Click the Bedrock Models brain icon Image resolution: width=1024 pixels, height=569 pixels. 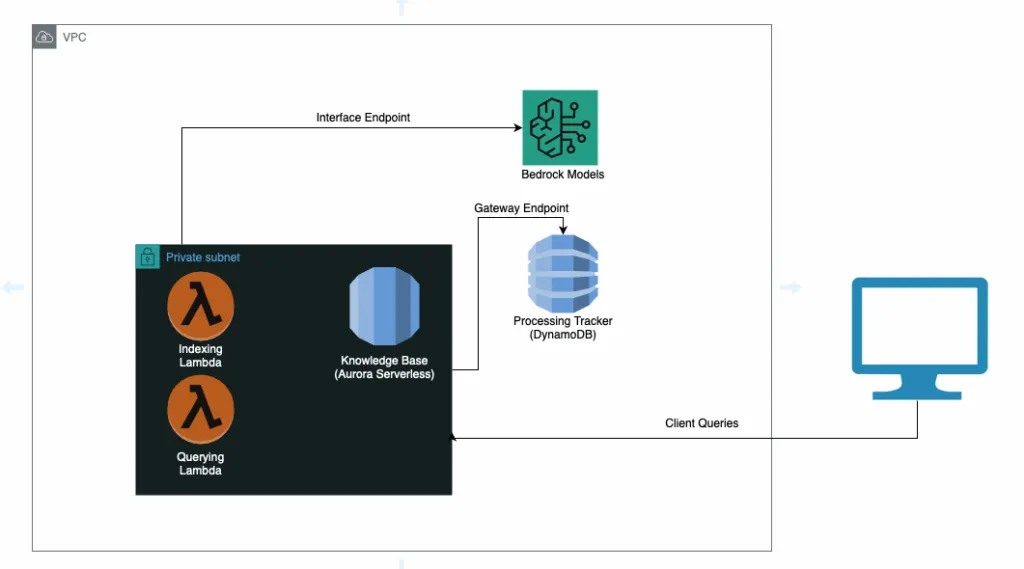[x=559, y=127]
